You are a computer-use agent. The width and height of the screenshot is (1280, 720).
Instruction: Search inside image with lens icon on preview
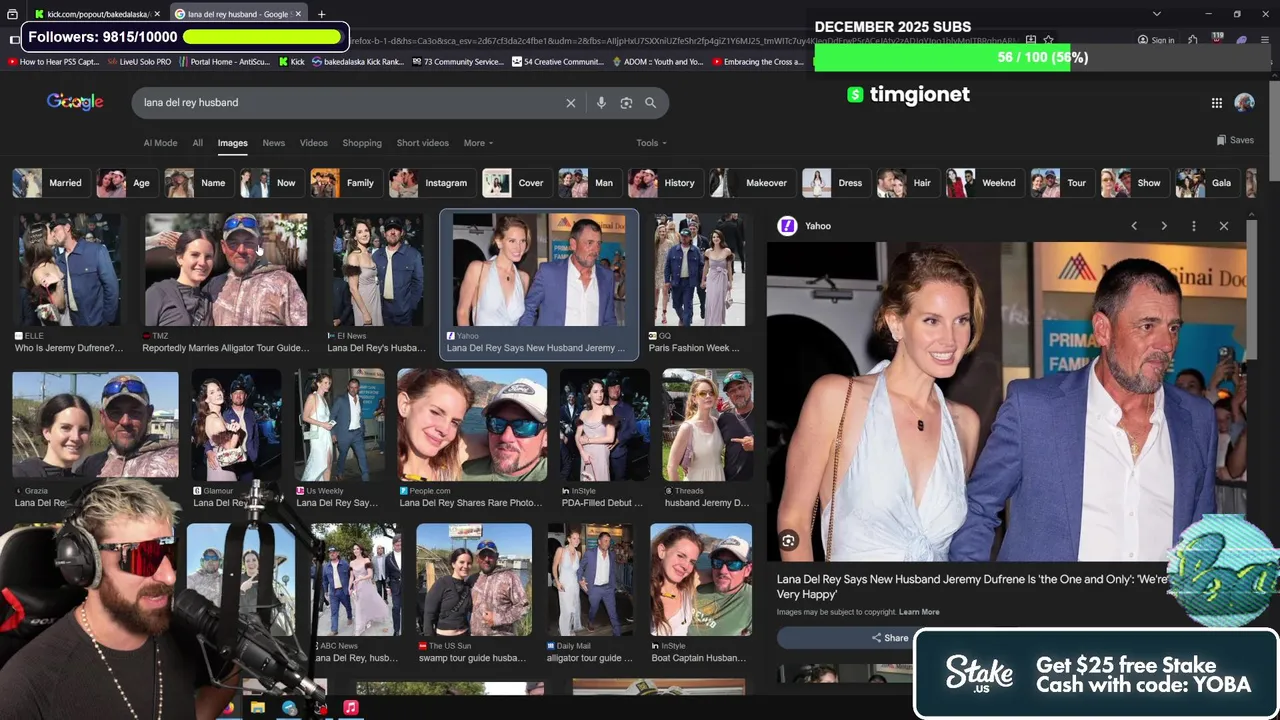(788, 541)
